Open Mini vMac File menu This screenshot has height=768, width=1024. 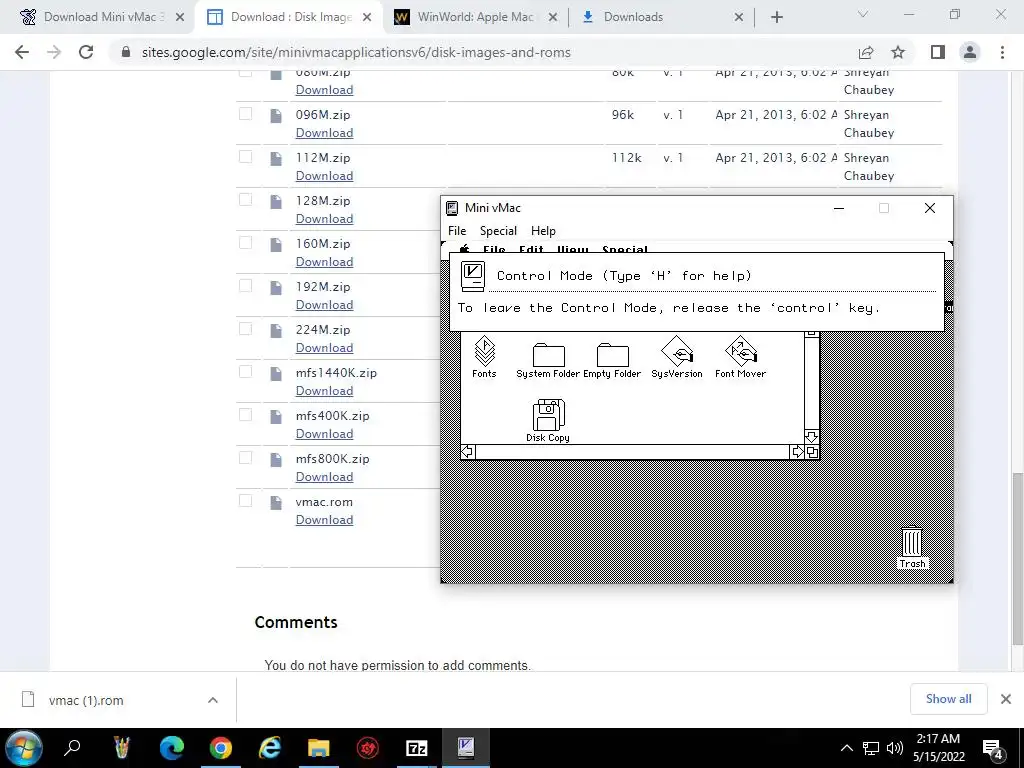click(x=457, y=231)
